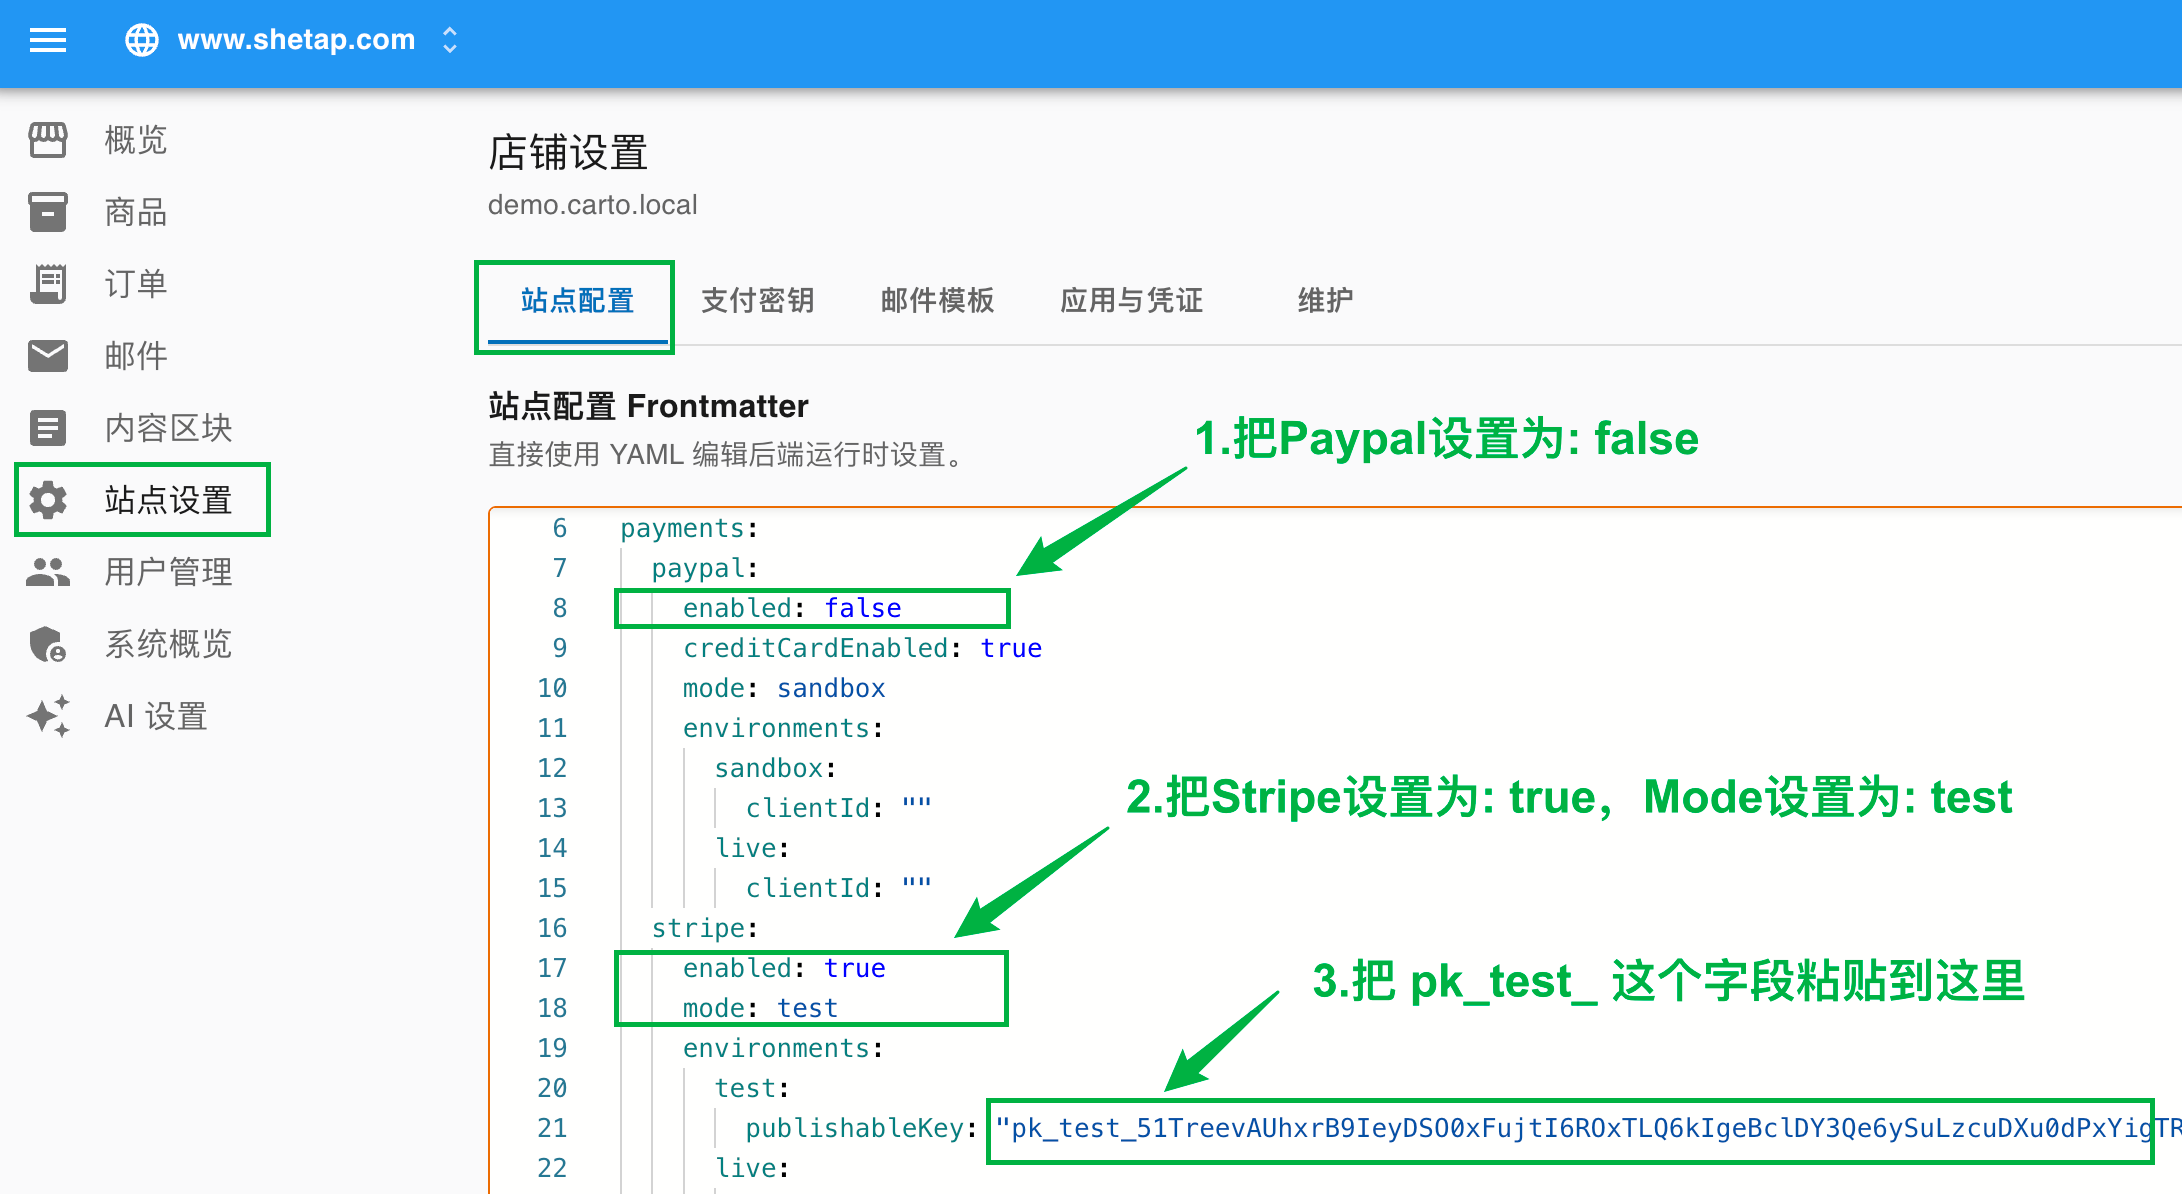Click the globe site icon

click(x=142, y=40)
